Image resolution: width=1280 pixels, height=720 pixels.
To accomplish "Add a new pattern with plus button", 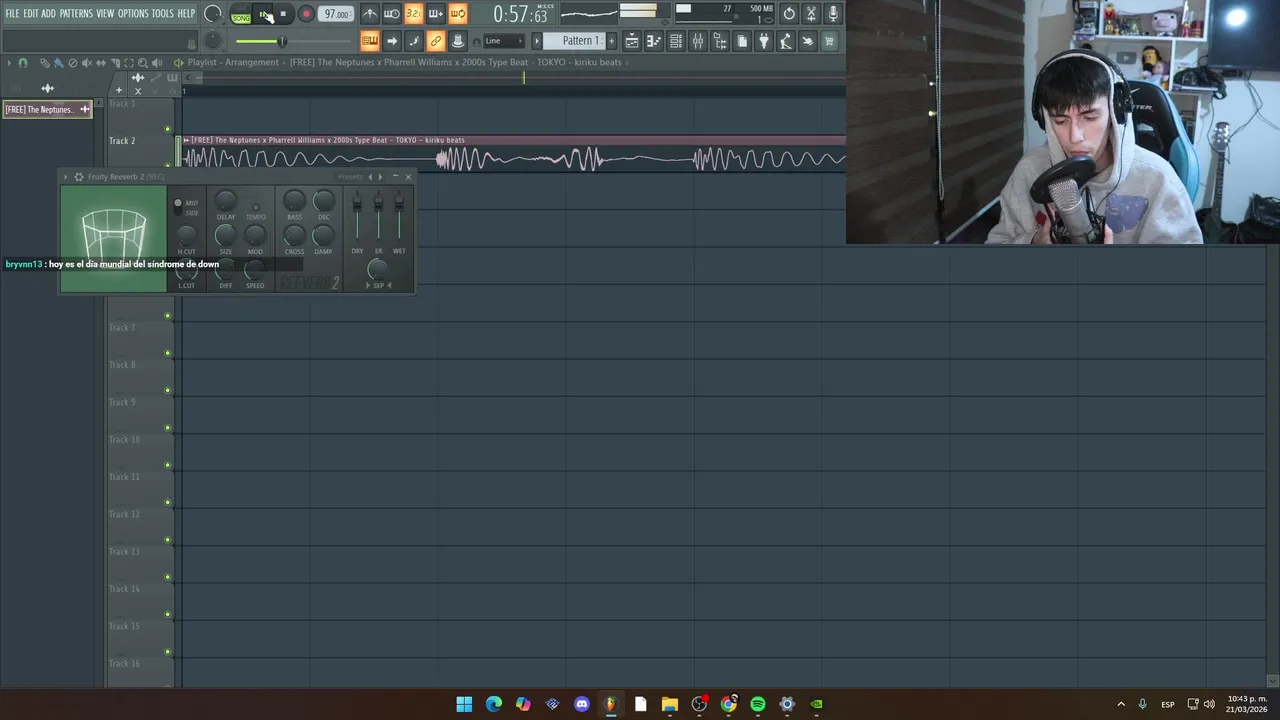I will (612, 41).
